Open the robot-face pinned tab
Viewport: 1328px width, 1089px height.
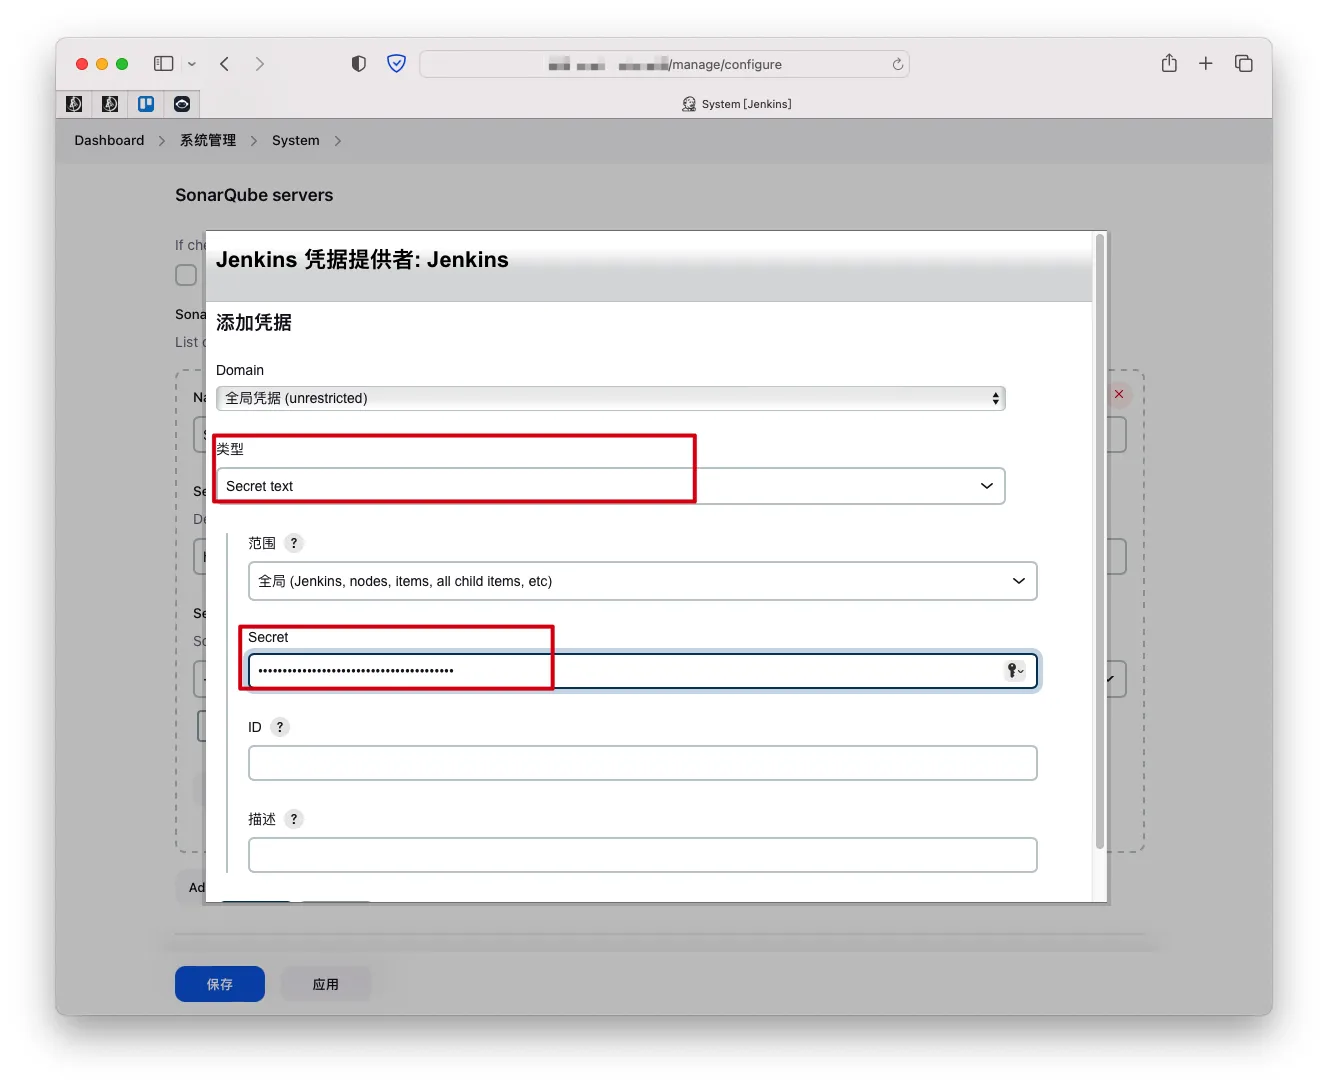click(x=182, y=104)
